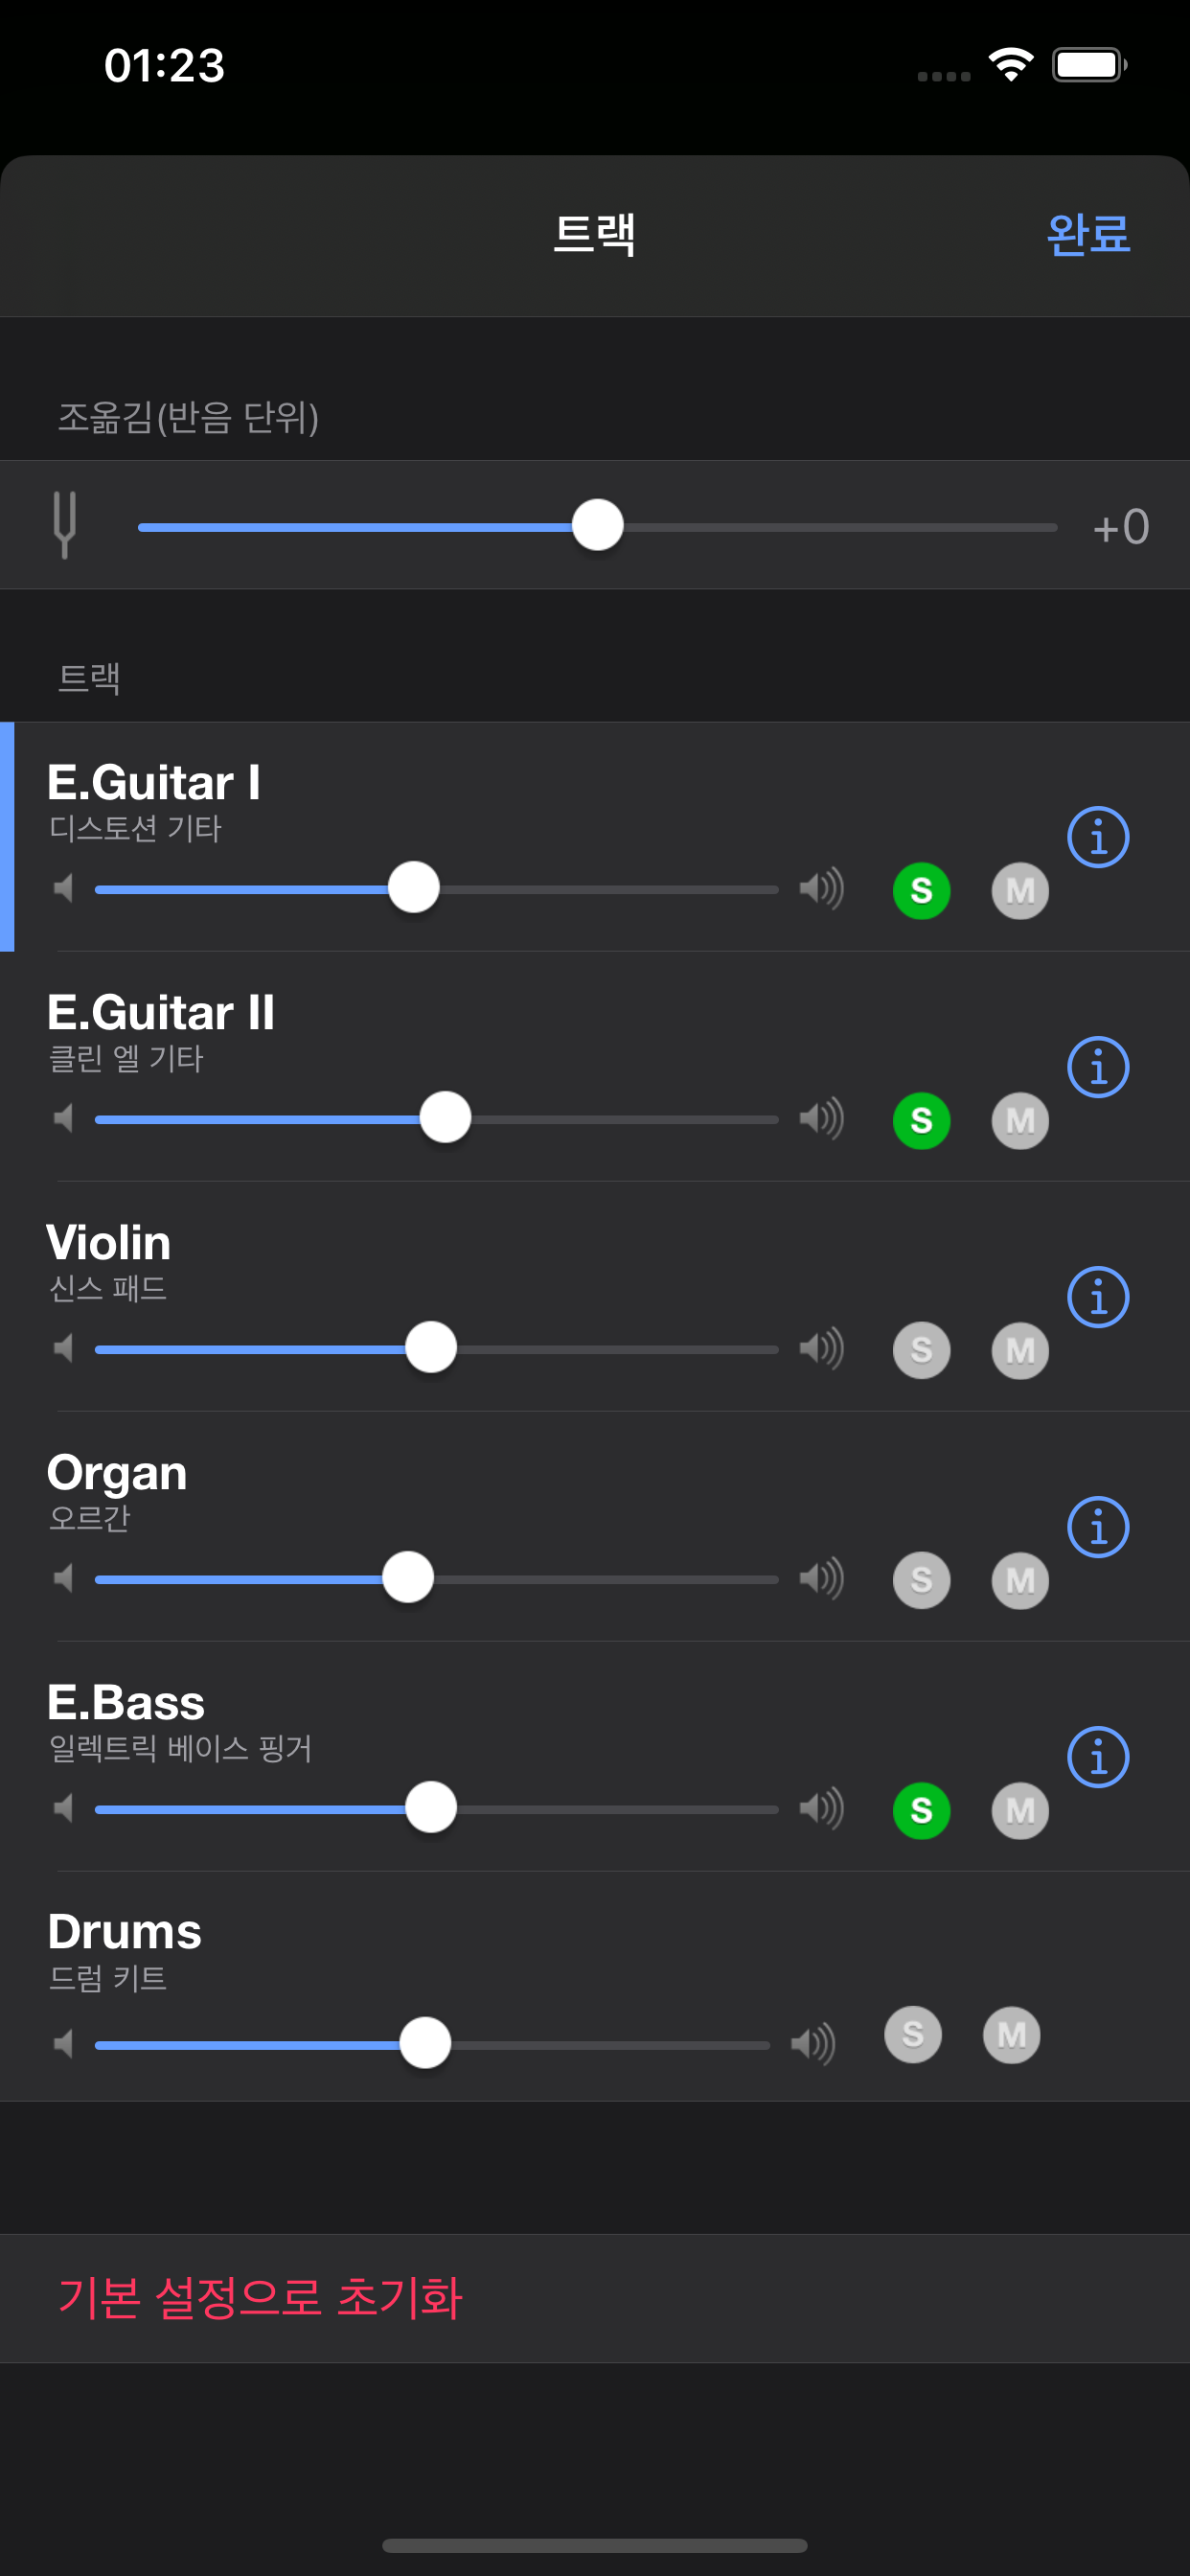Viewport: 1190px width, 2576px height.
Task: Tap 완료 to close track settings
Action: point(1088,235)
